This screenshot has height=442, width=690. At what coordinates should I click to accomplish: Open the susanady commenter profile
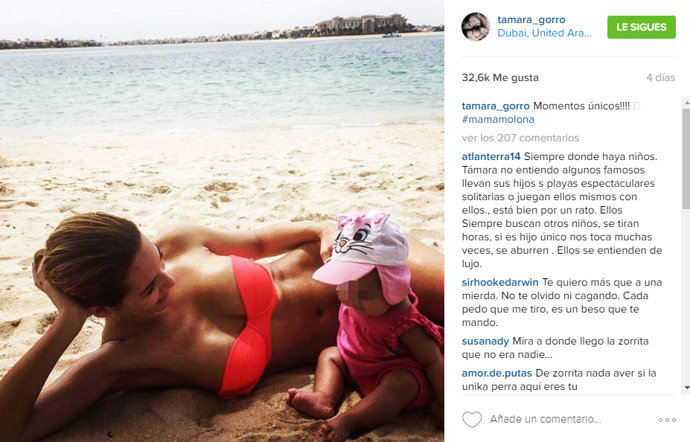[x=485, y=341]
